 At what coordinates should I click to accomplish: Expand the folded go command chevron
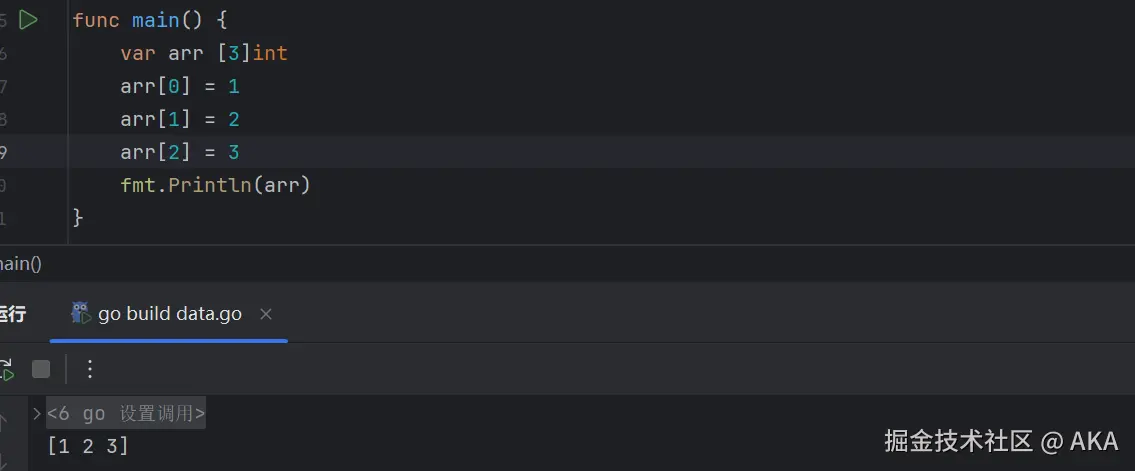37,413
